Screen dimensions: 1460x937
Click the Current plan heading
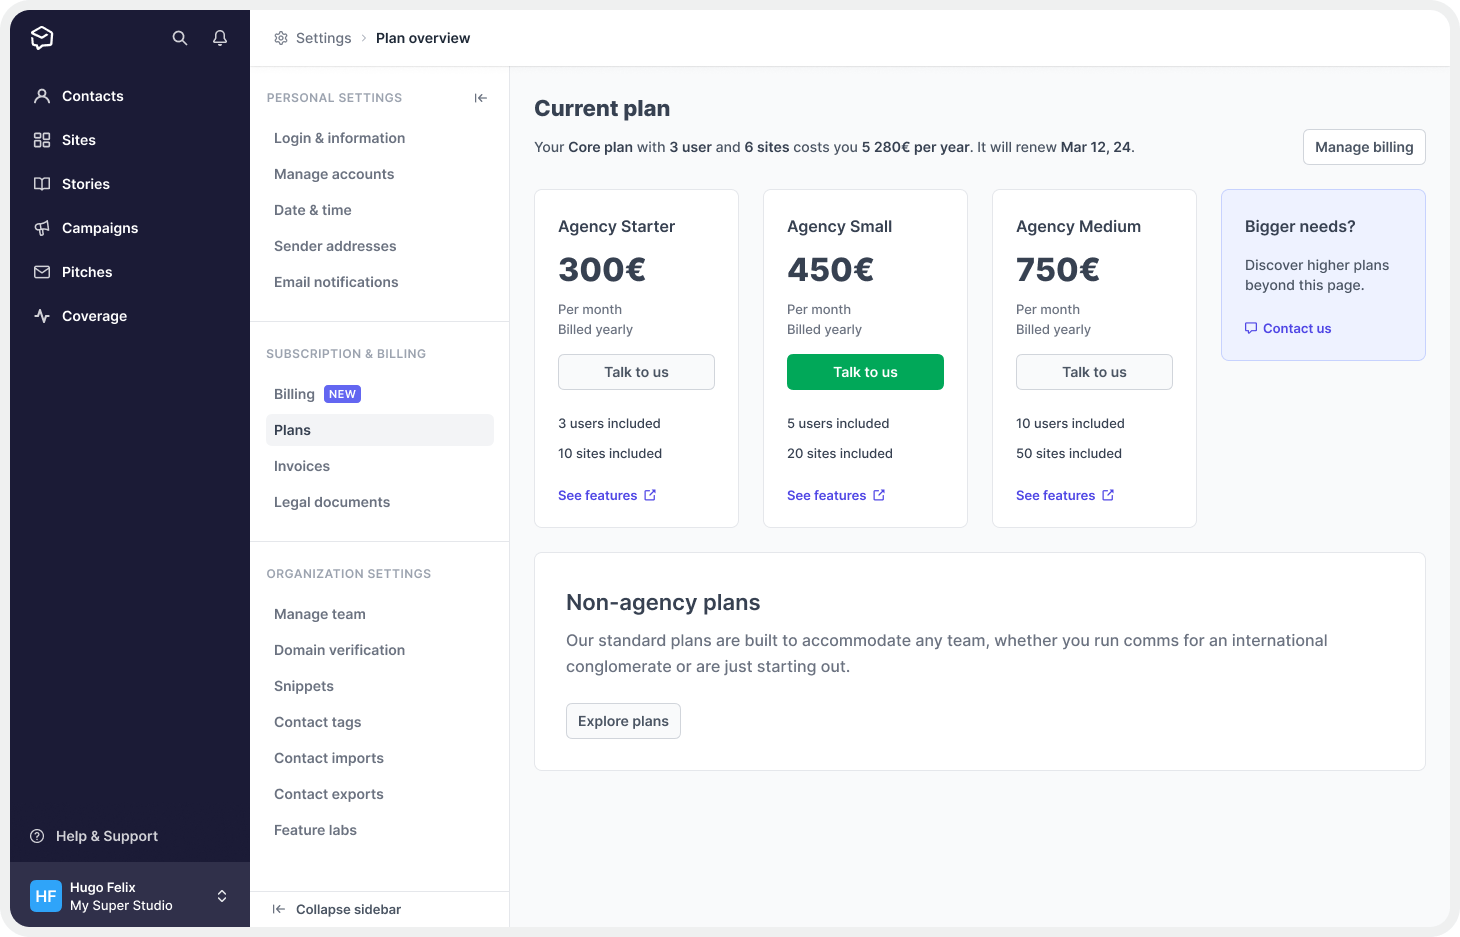pyautogui.click(x=602, y=108)
